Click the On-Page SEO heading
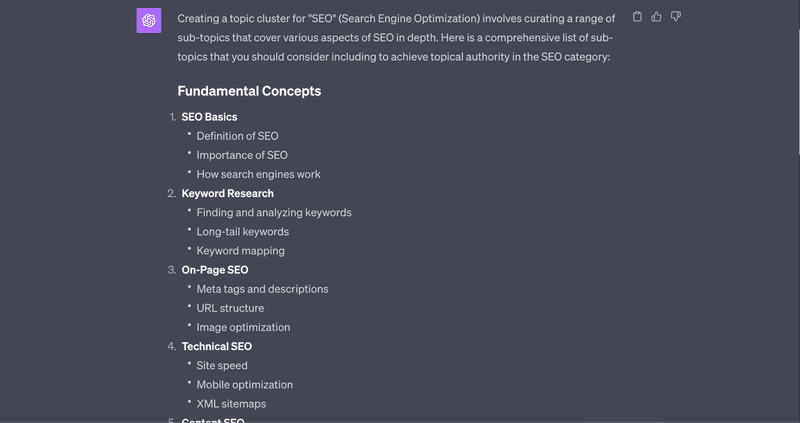 click(215, 270)
